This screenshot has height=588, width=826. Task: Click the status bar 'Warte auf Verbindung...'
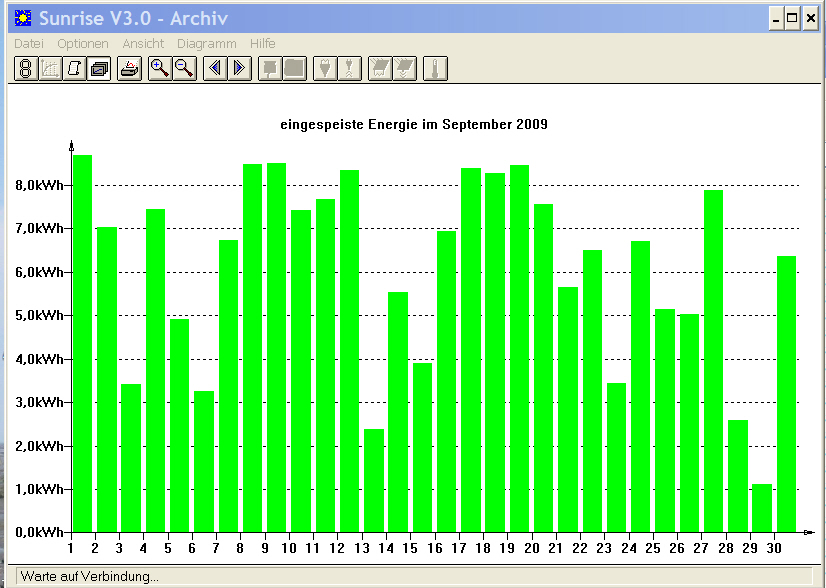tap(90, 576)
